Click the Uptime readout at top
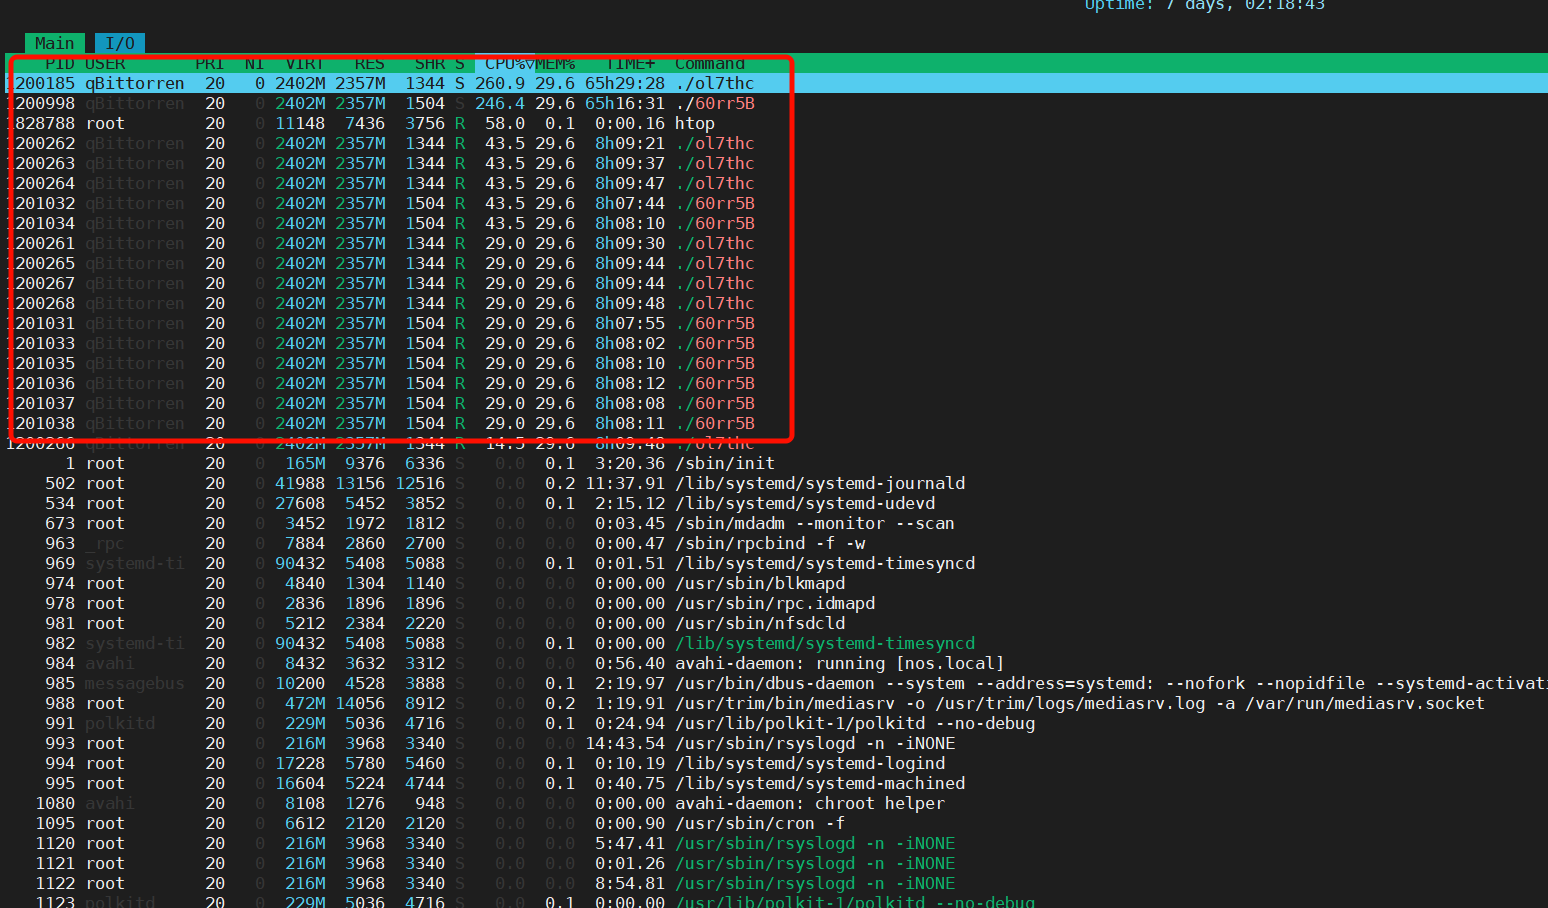The image size is (1548, 908). (1205, 5)
